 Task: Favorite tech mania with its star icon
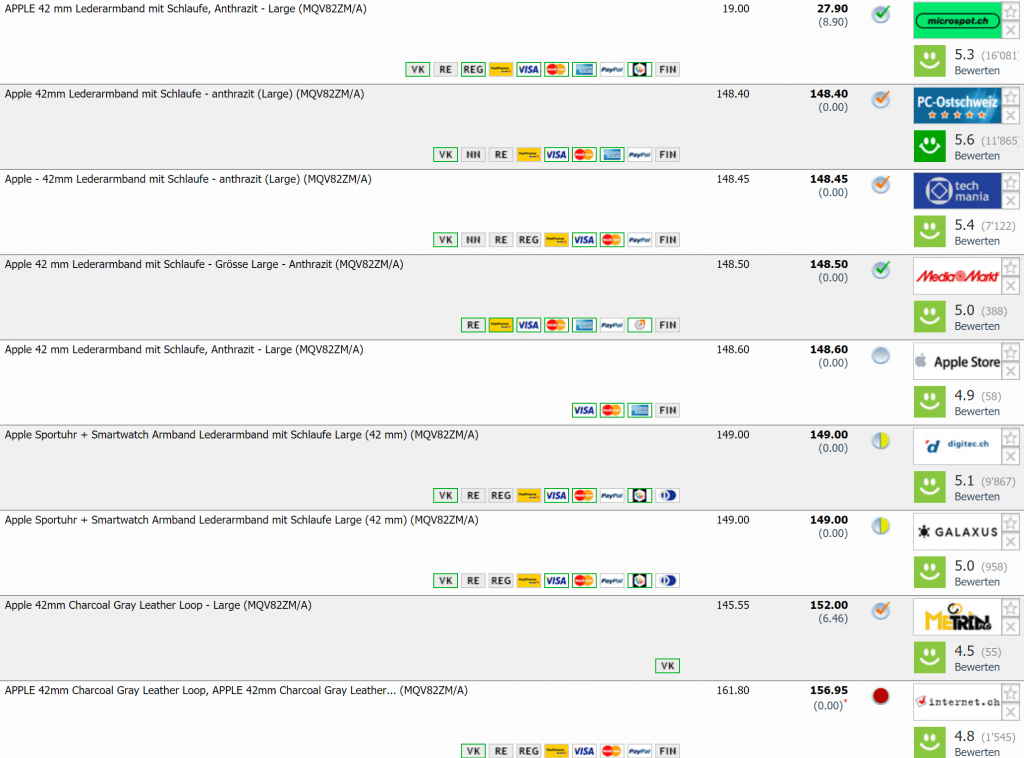(1010, 182)
